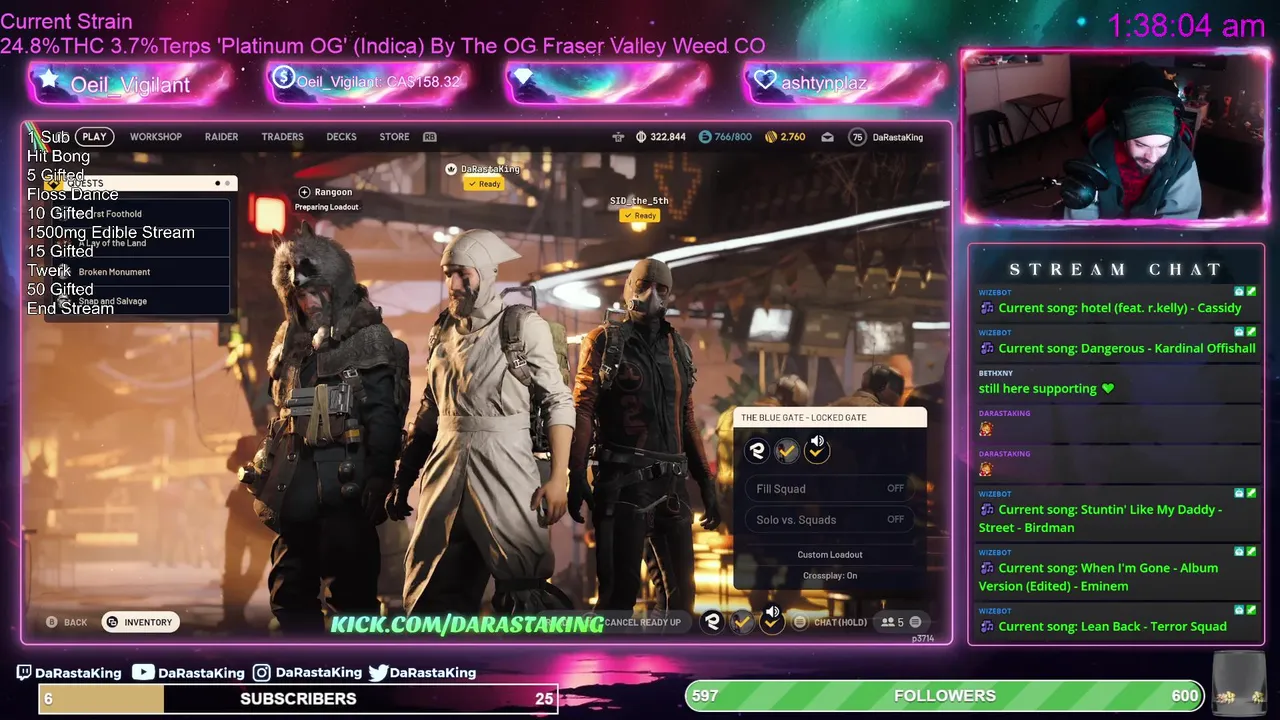1280x720 pixels.
Task: Open the party members icon showing 5
Action: coord(892,622)
